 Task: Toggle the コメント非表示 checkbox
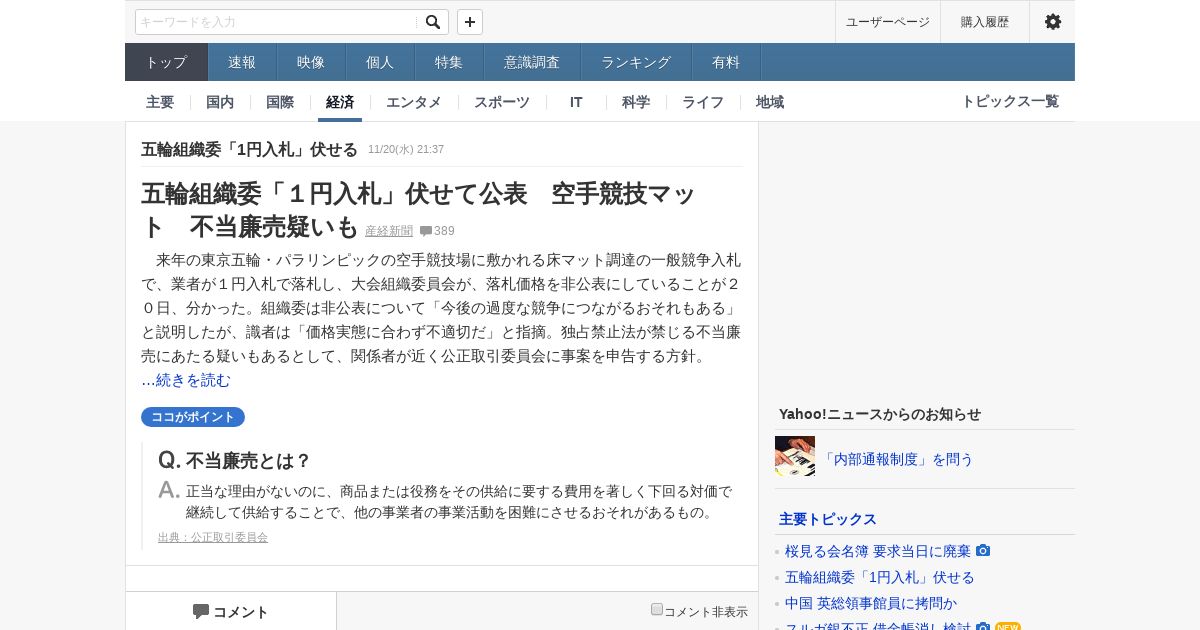[657, 609]
